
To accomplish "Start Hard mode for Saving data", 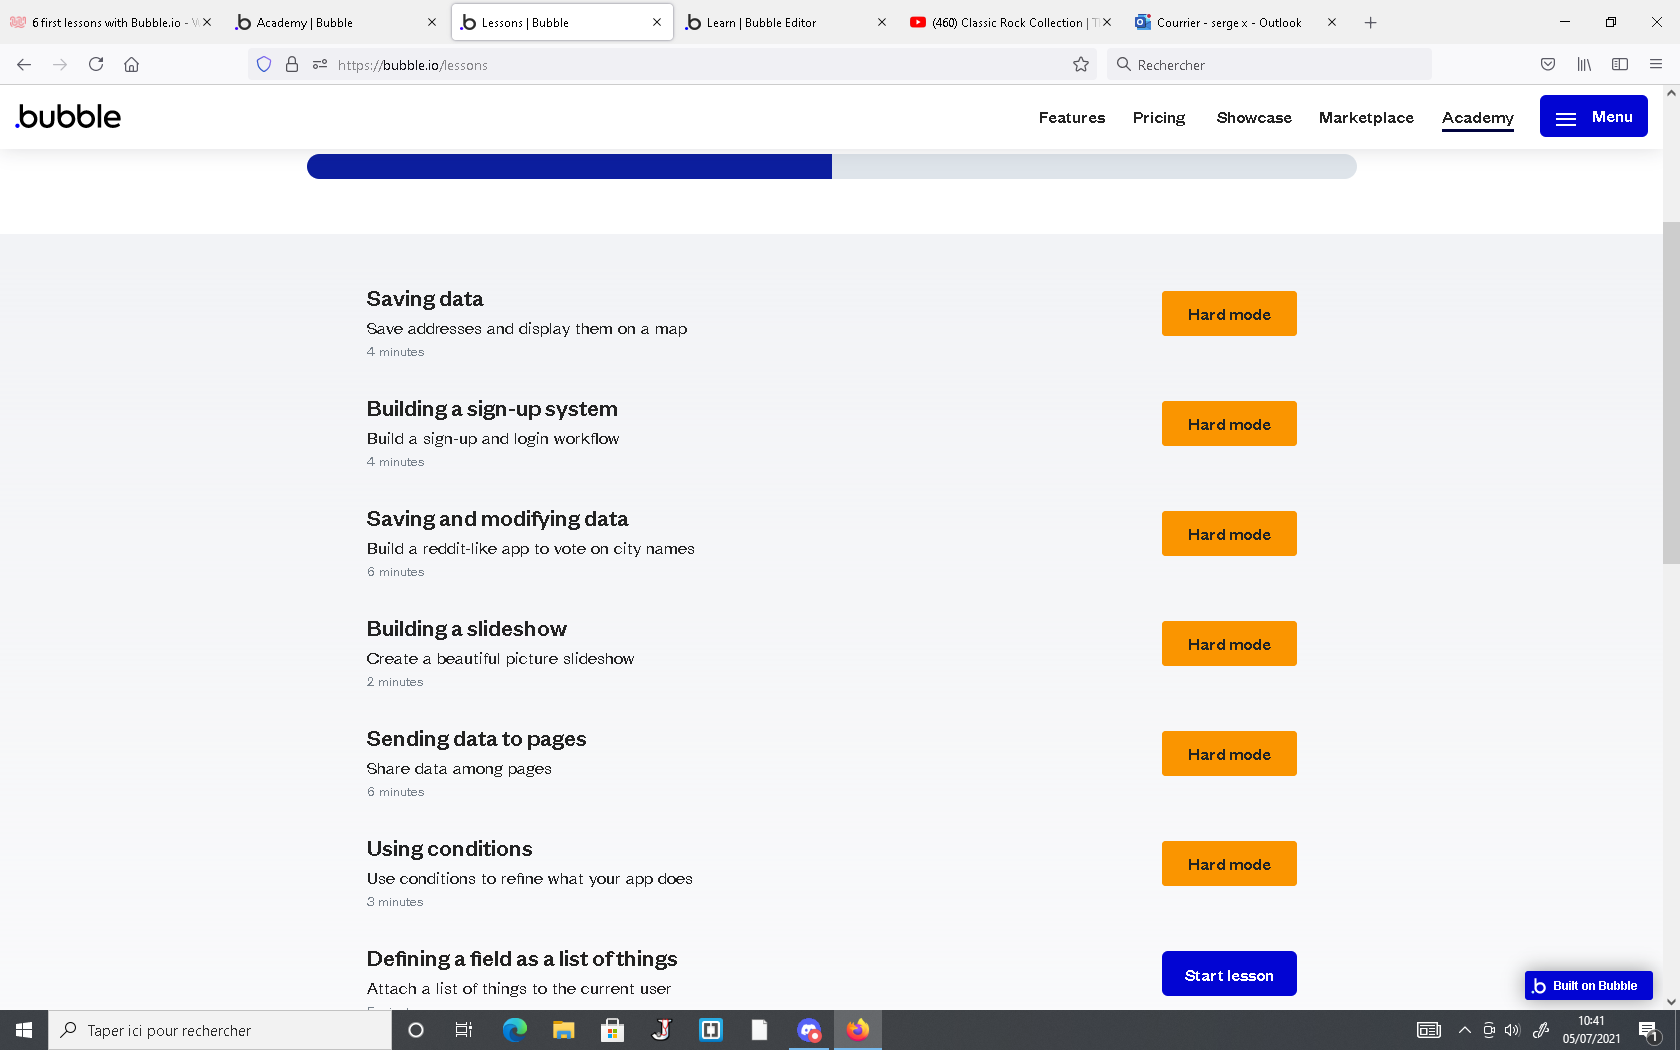I will (1229, 314).
